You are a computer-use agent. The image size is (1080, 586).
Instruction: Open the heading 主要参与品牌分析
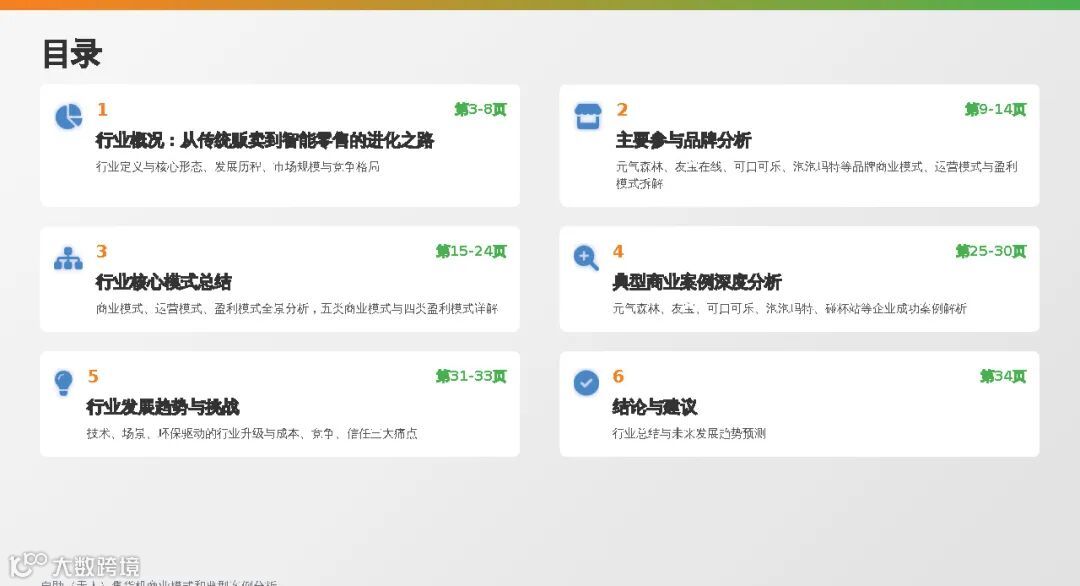[x=683, y=140]
